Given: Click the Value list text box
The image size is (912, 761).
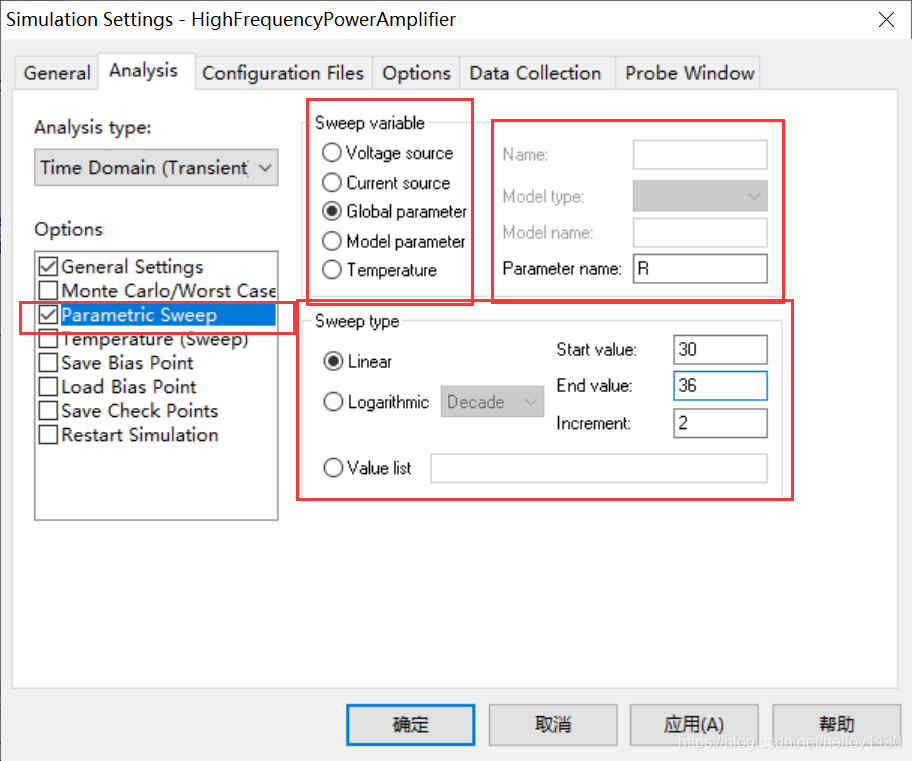Looking at the screenshot, I should coord(599,468).
